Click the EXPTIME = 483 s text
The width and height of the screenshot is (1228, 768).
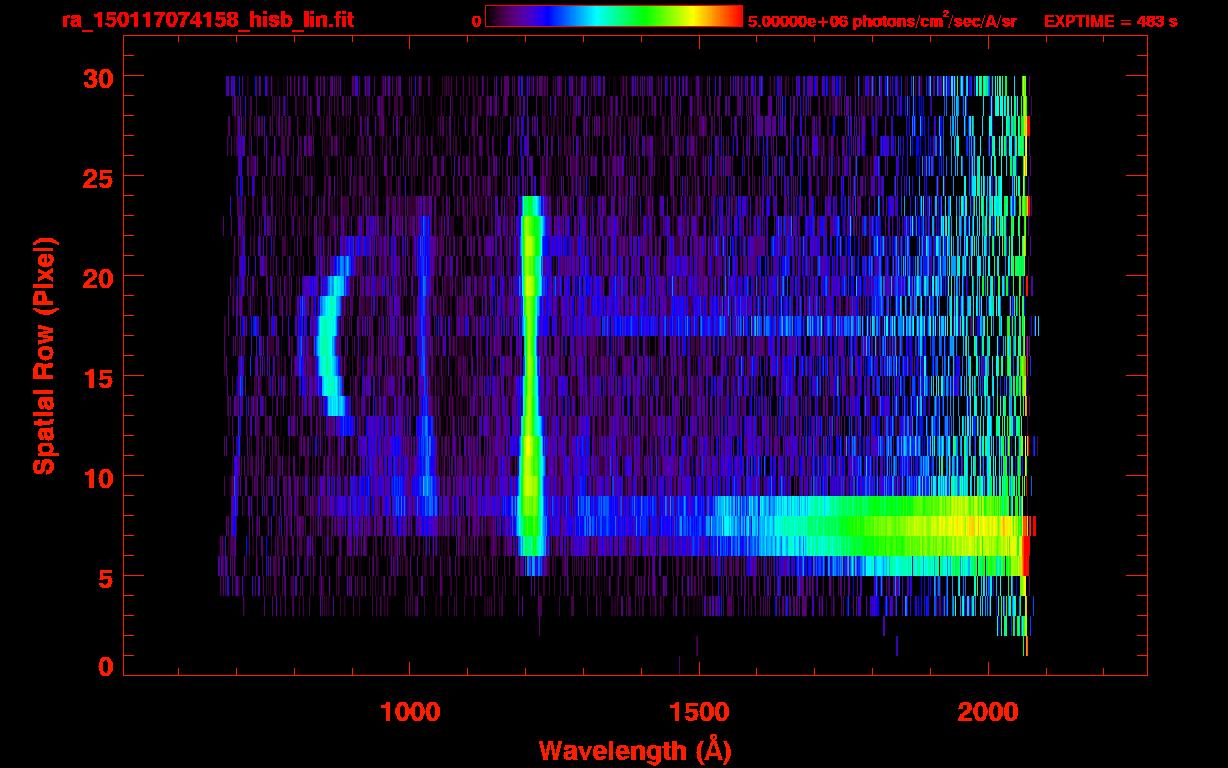[1110, 21]
